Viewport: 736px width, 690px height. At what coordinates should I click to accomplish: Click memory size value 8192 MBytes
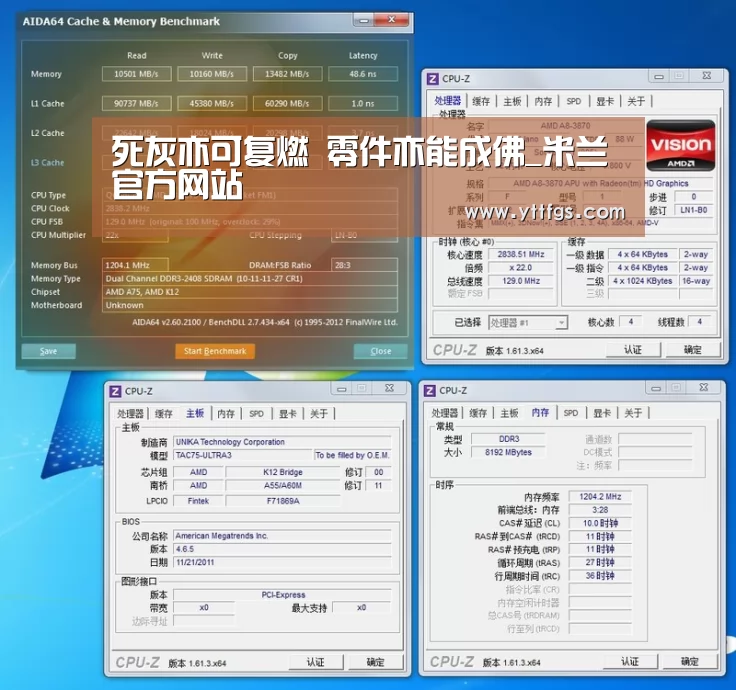point(508,452)
